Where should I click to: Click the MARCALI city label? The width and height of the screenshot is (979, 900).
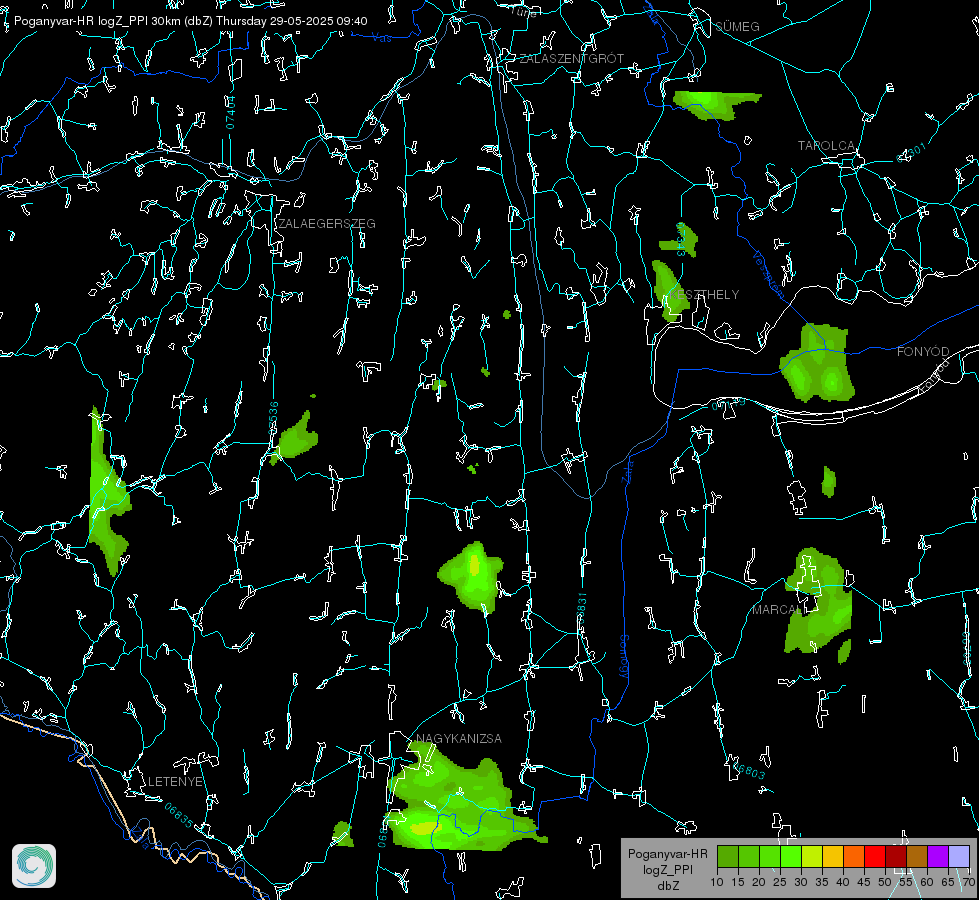pyautogui.click(x=778, y=610)
